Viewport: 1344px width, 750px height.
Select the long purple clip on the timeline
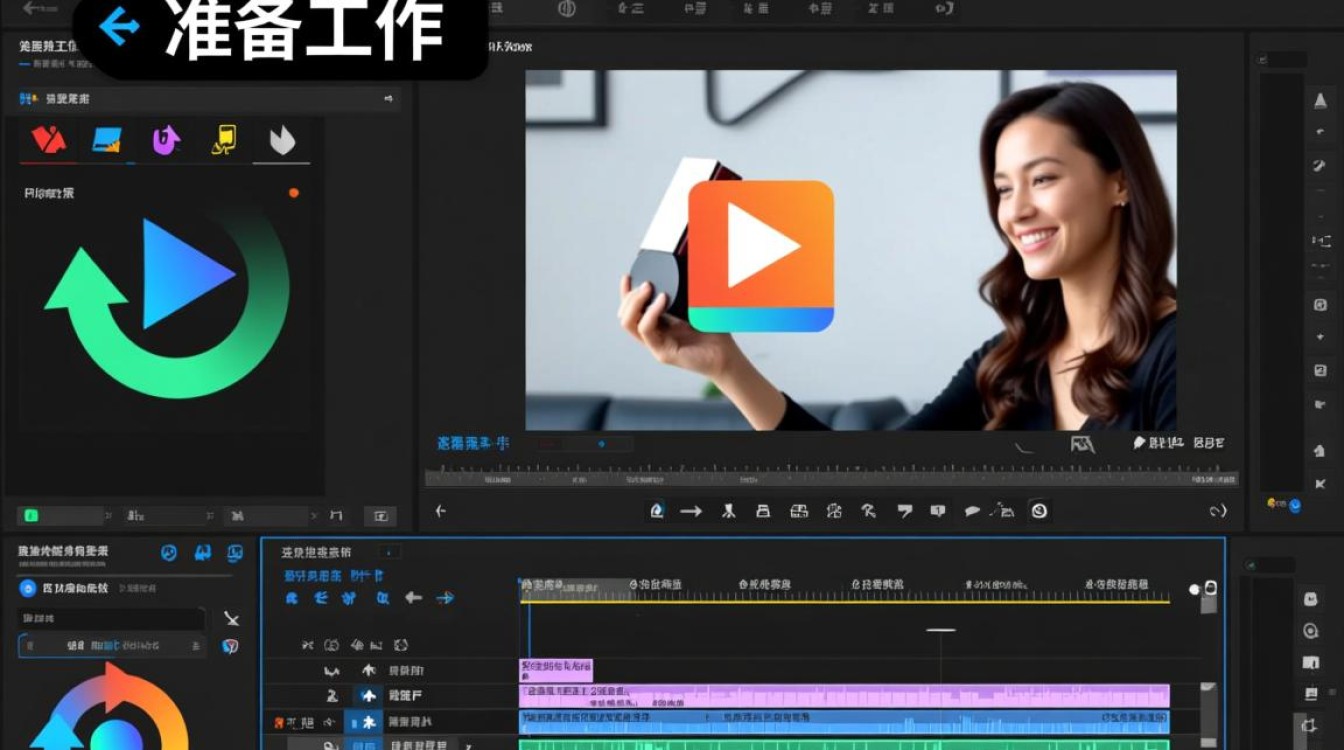[x=844, y=696]
